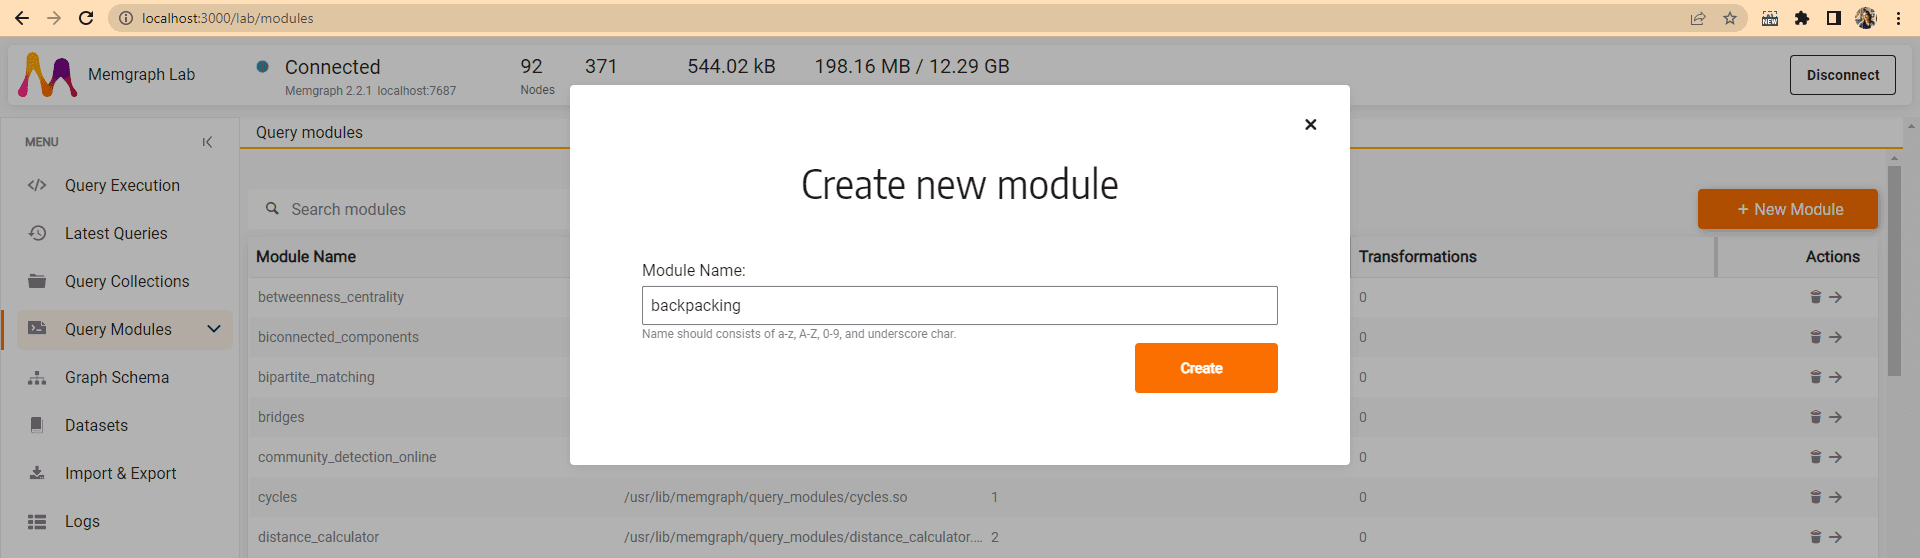
Task: Click the Logs list icon
Action: coord(37,521)
